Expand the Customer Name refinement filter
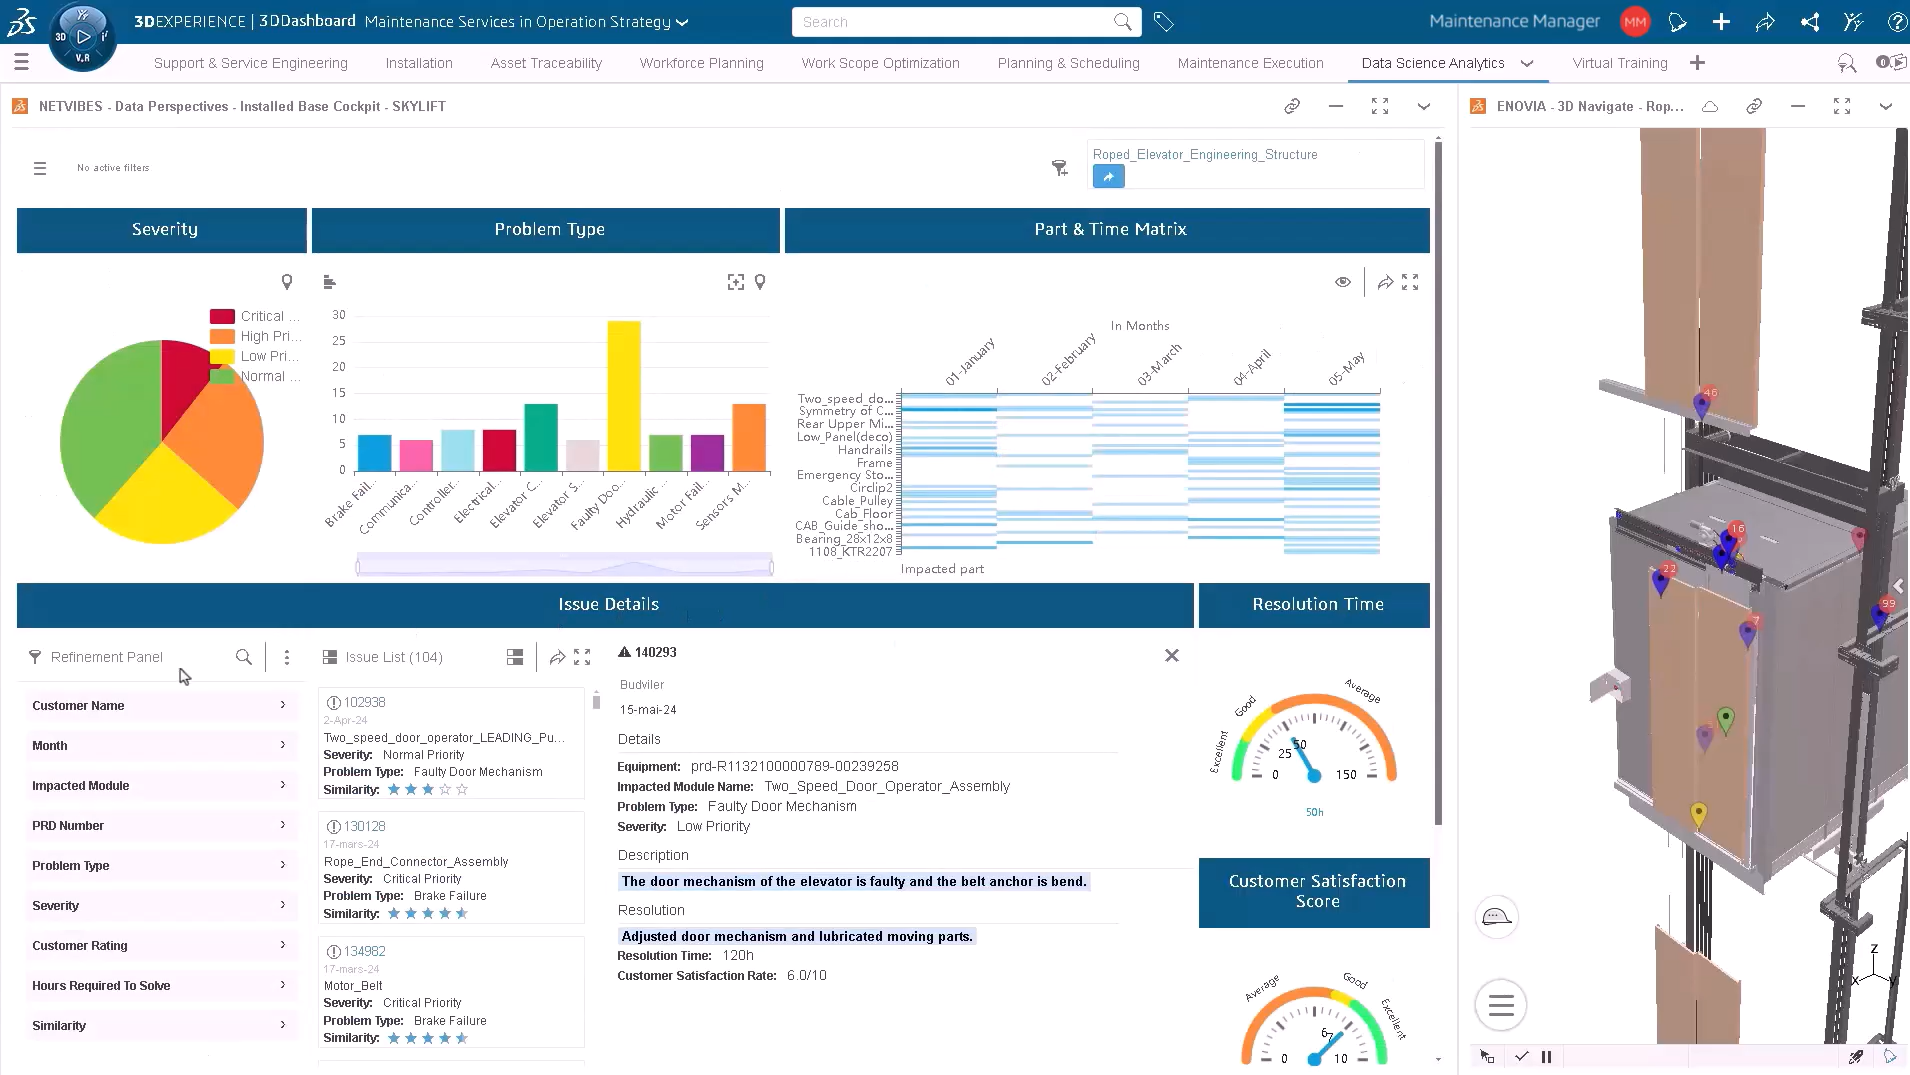Viewport: 1910px width, 1075px height. pyautogui.click(x=160, y=706)
